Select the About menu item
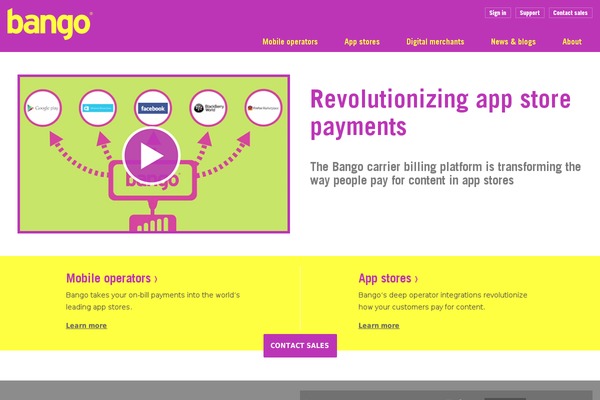600x400 pixels. [571, 42]
